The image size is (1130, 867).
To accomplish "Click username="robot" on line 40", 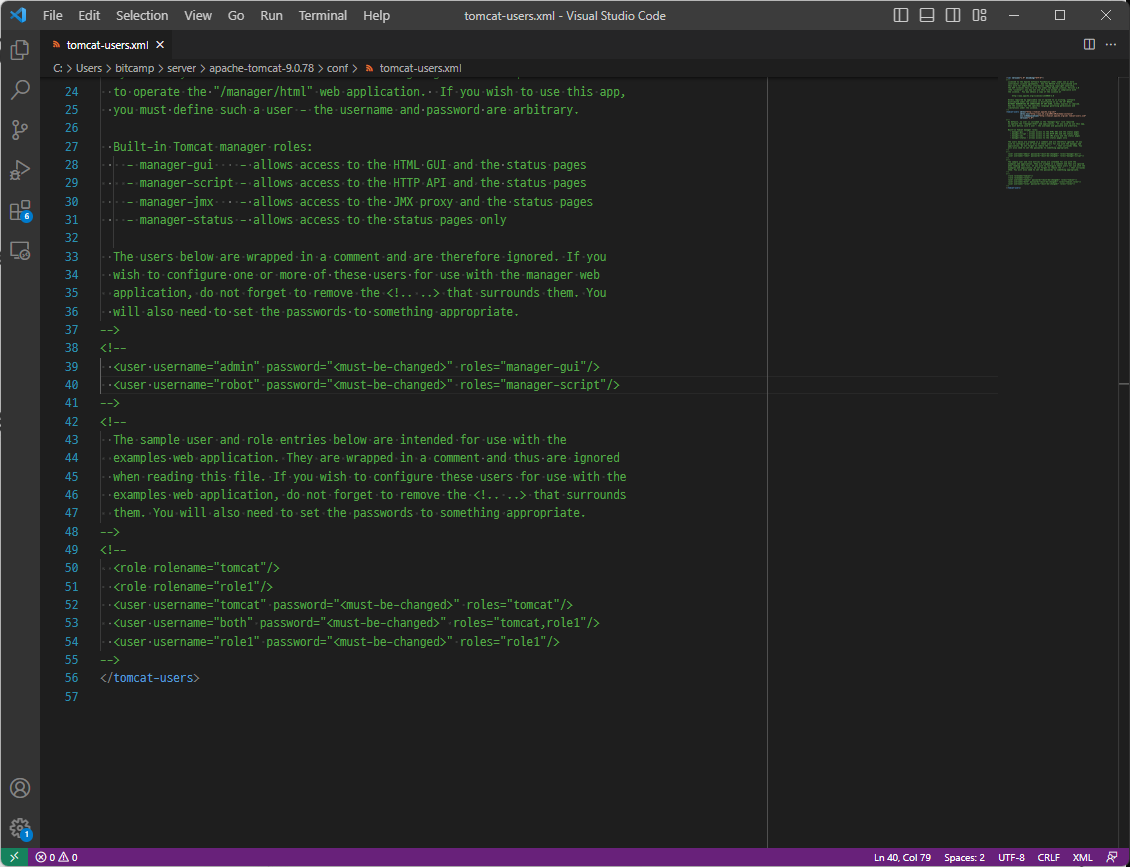I will point(206,385).
